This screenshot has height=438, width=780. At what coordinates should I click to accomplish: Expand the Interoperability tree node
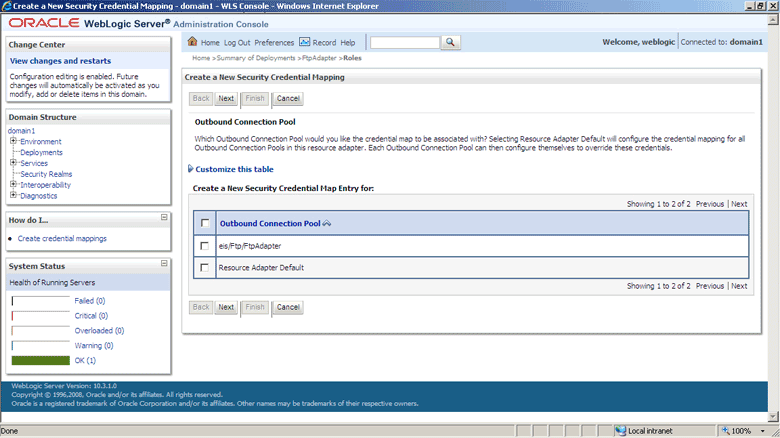click(13, 184)
